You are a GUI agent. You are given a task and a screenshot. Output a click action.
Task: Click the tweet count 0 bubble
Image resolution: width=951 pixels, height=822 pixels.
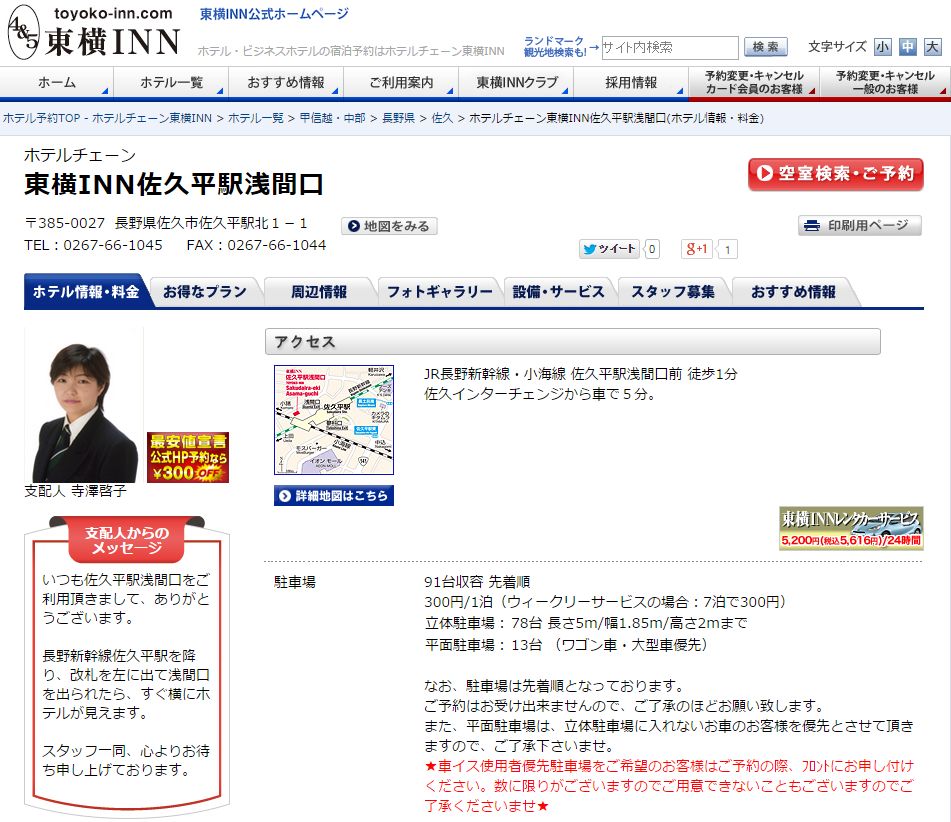tap(651, 249)
